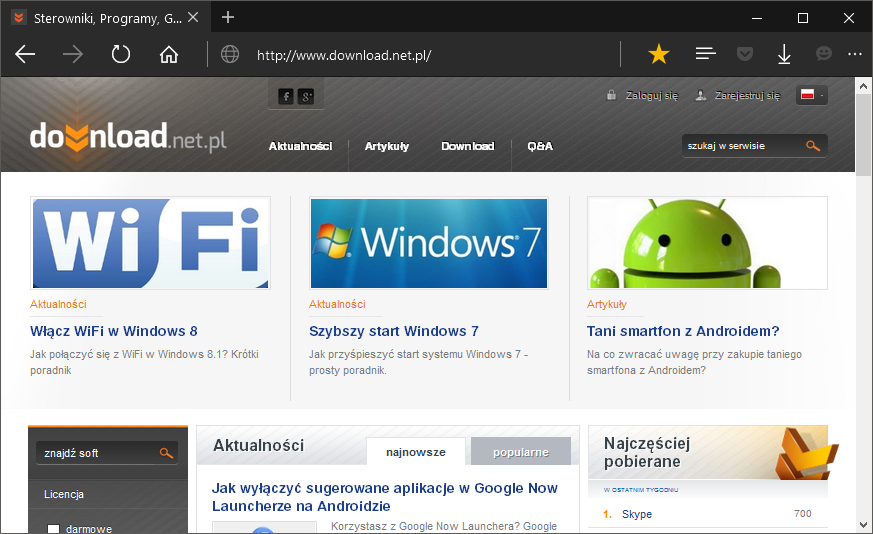Switch to the popularne tab

point(521,452)
